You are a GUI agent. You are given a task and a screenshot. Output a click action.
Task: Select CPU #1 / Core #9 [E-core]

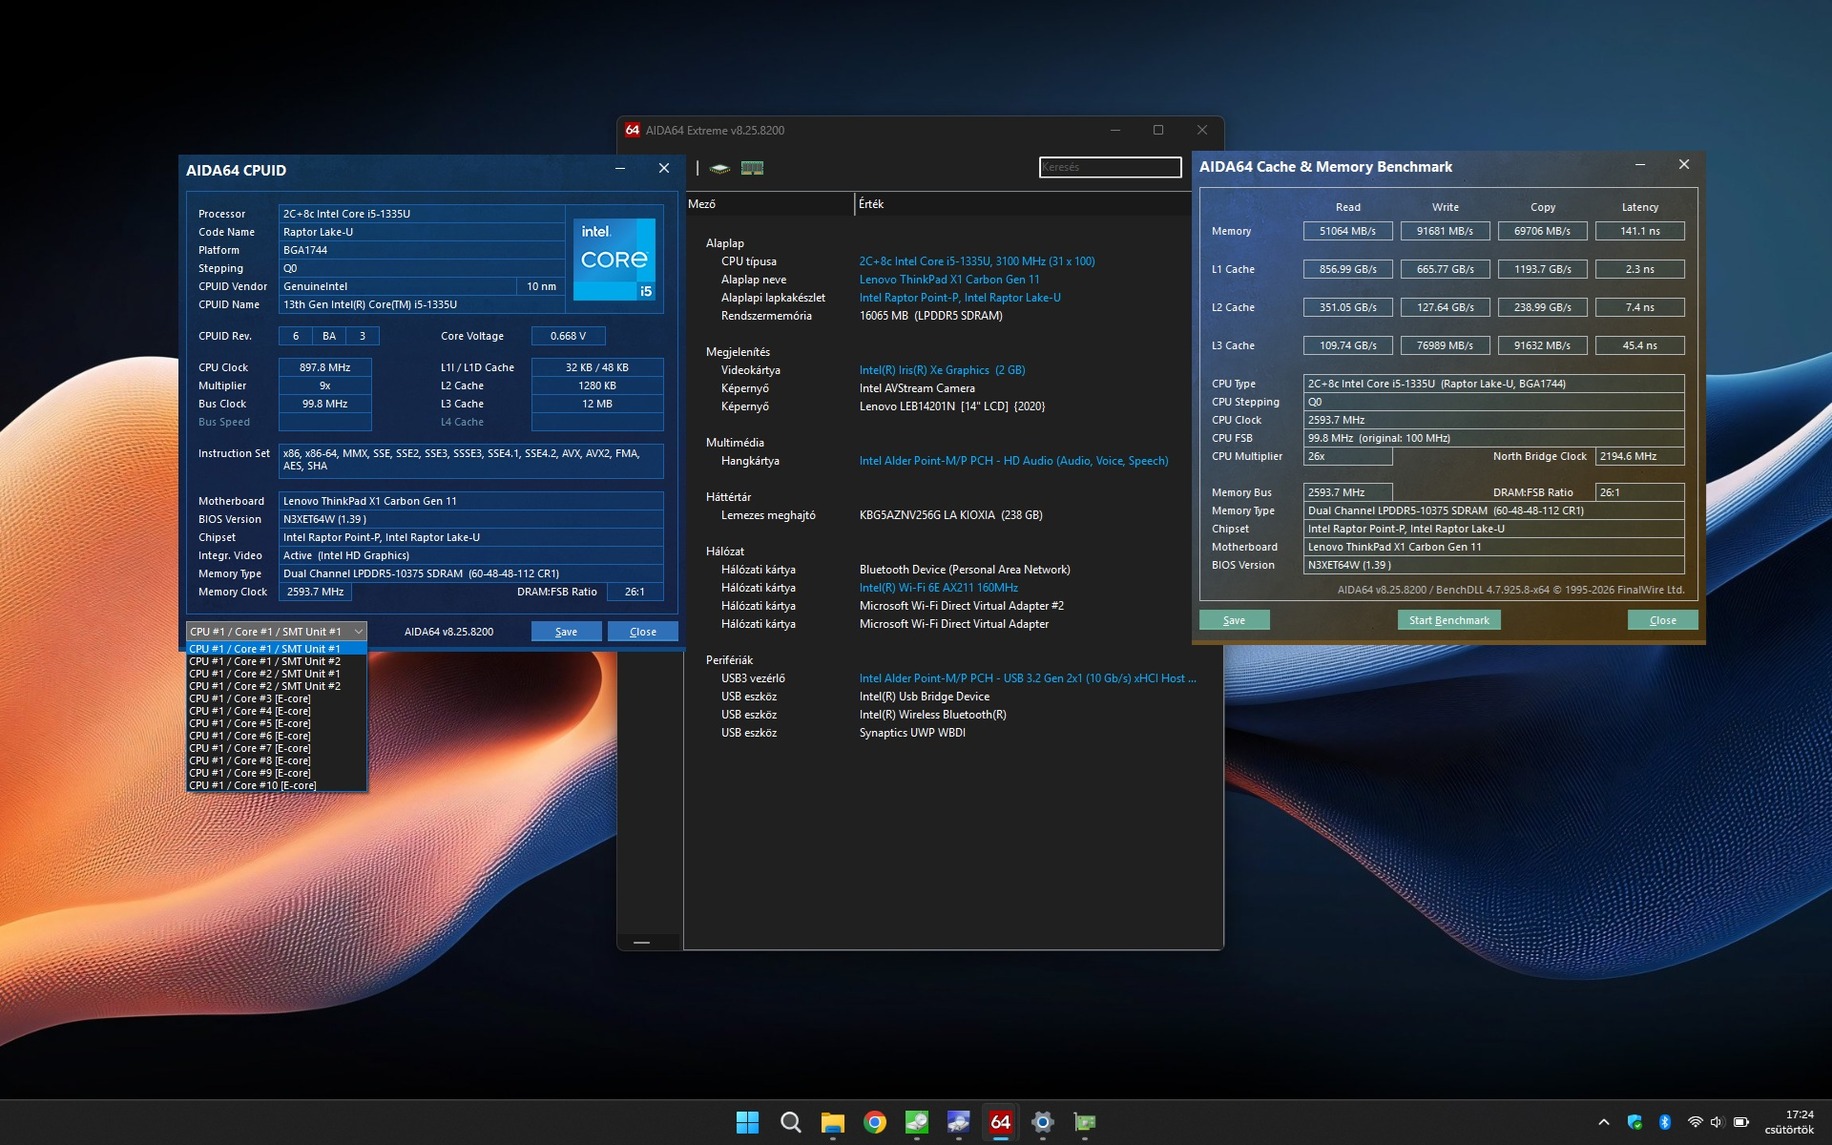[x=276, y=773]
